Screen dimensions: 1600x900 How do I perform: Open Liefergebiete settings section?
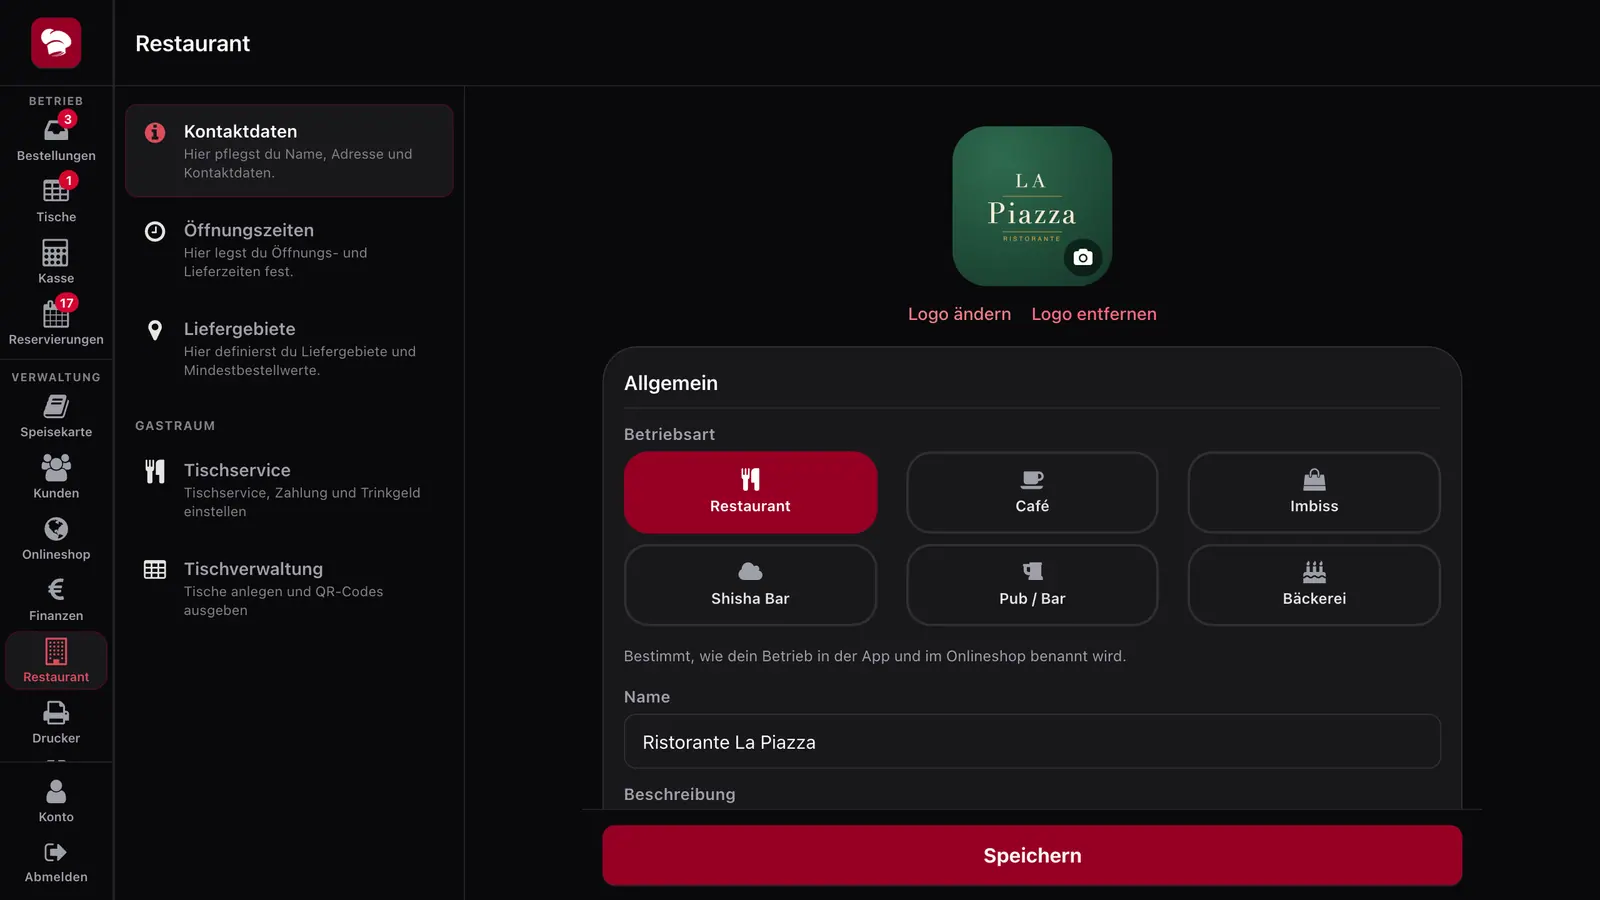click(x=289, y=349)
